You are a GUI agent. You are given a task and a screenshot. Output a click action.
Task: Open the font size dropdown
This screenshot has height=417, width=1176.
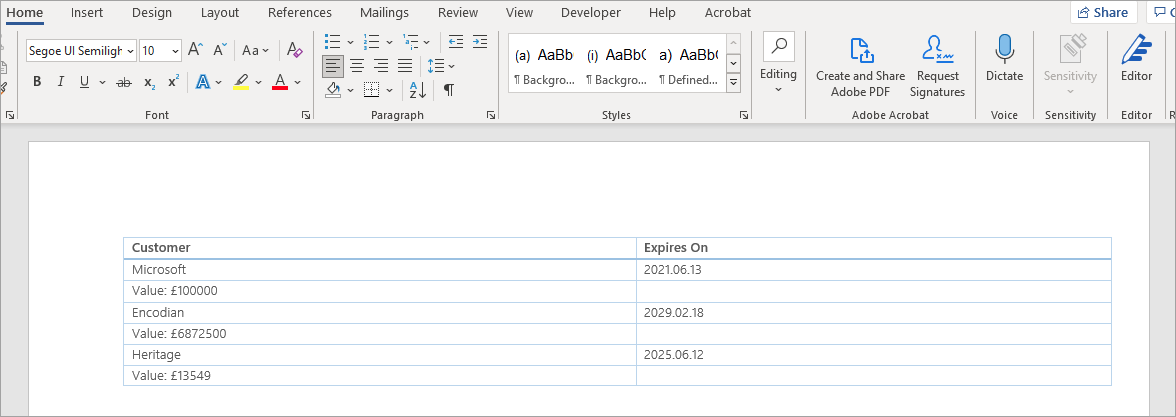tap(176, 50)
